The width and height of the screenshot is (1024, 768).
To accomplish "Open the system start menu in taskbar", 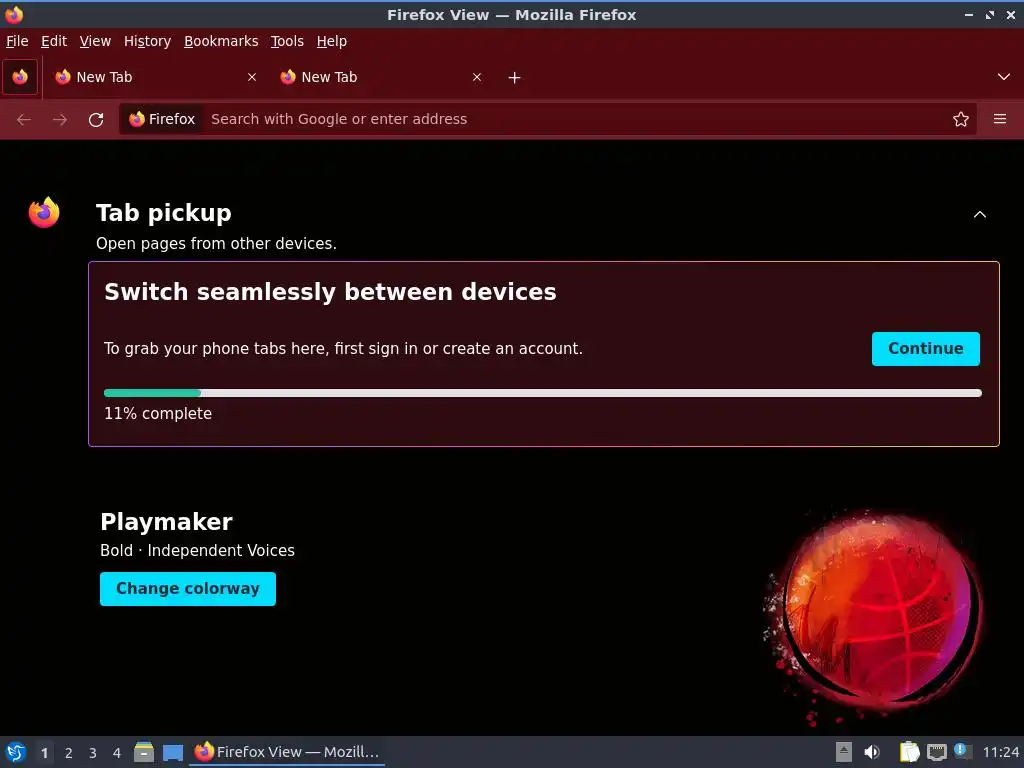I will tap(16, 752).
